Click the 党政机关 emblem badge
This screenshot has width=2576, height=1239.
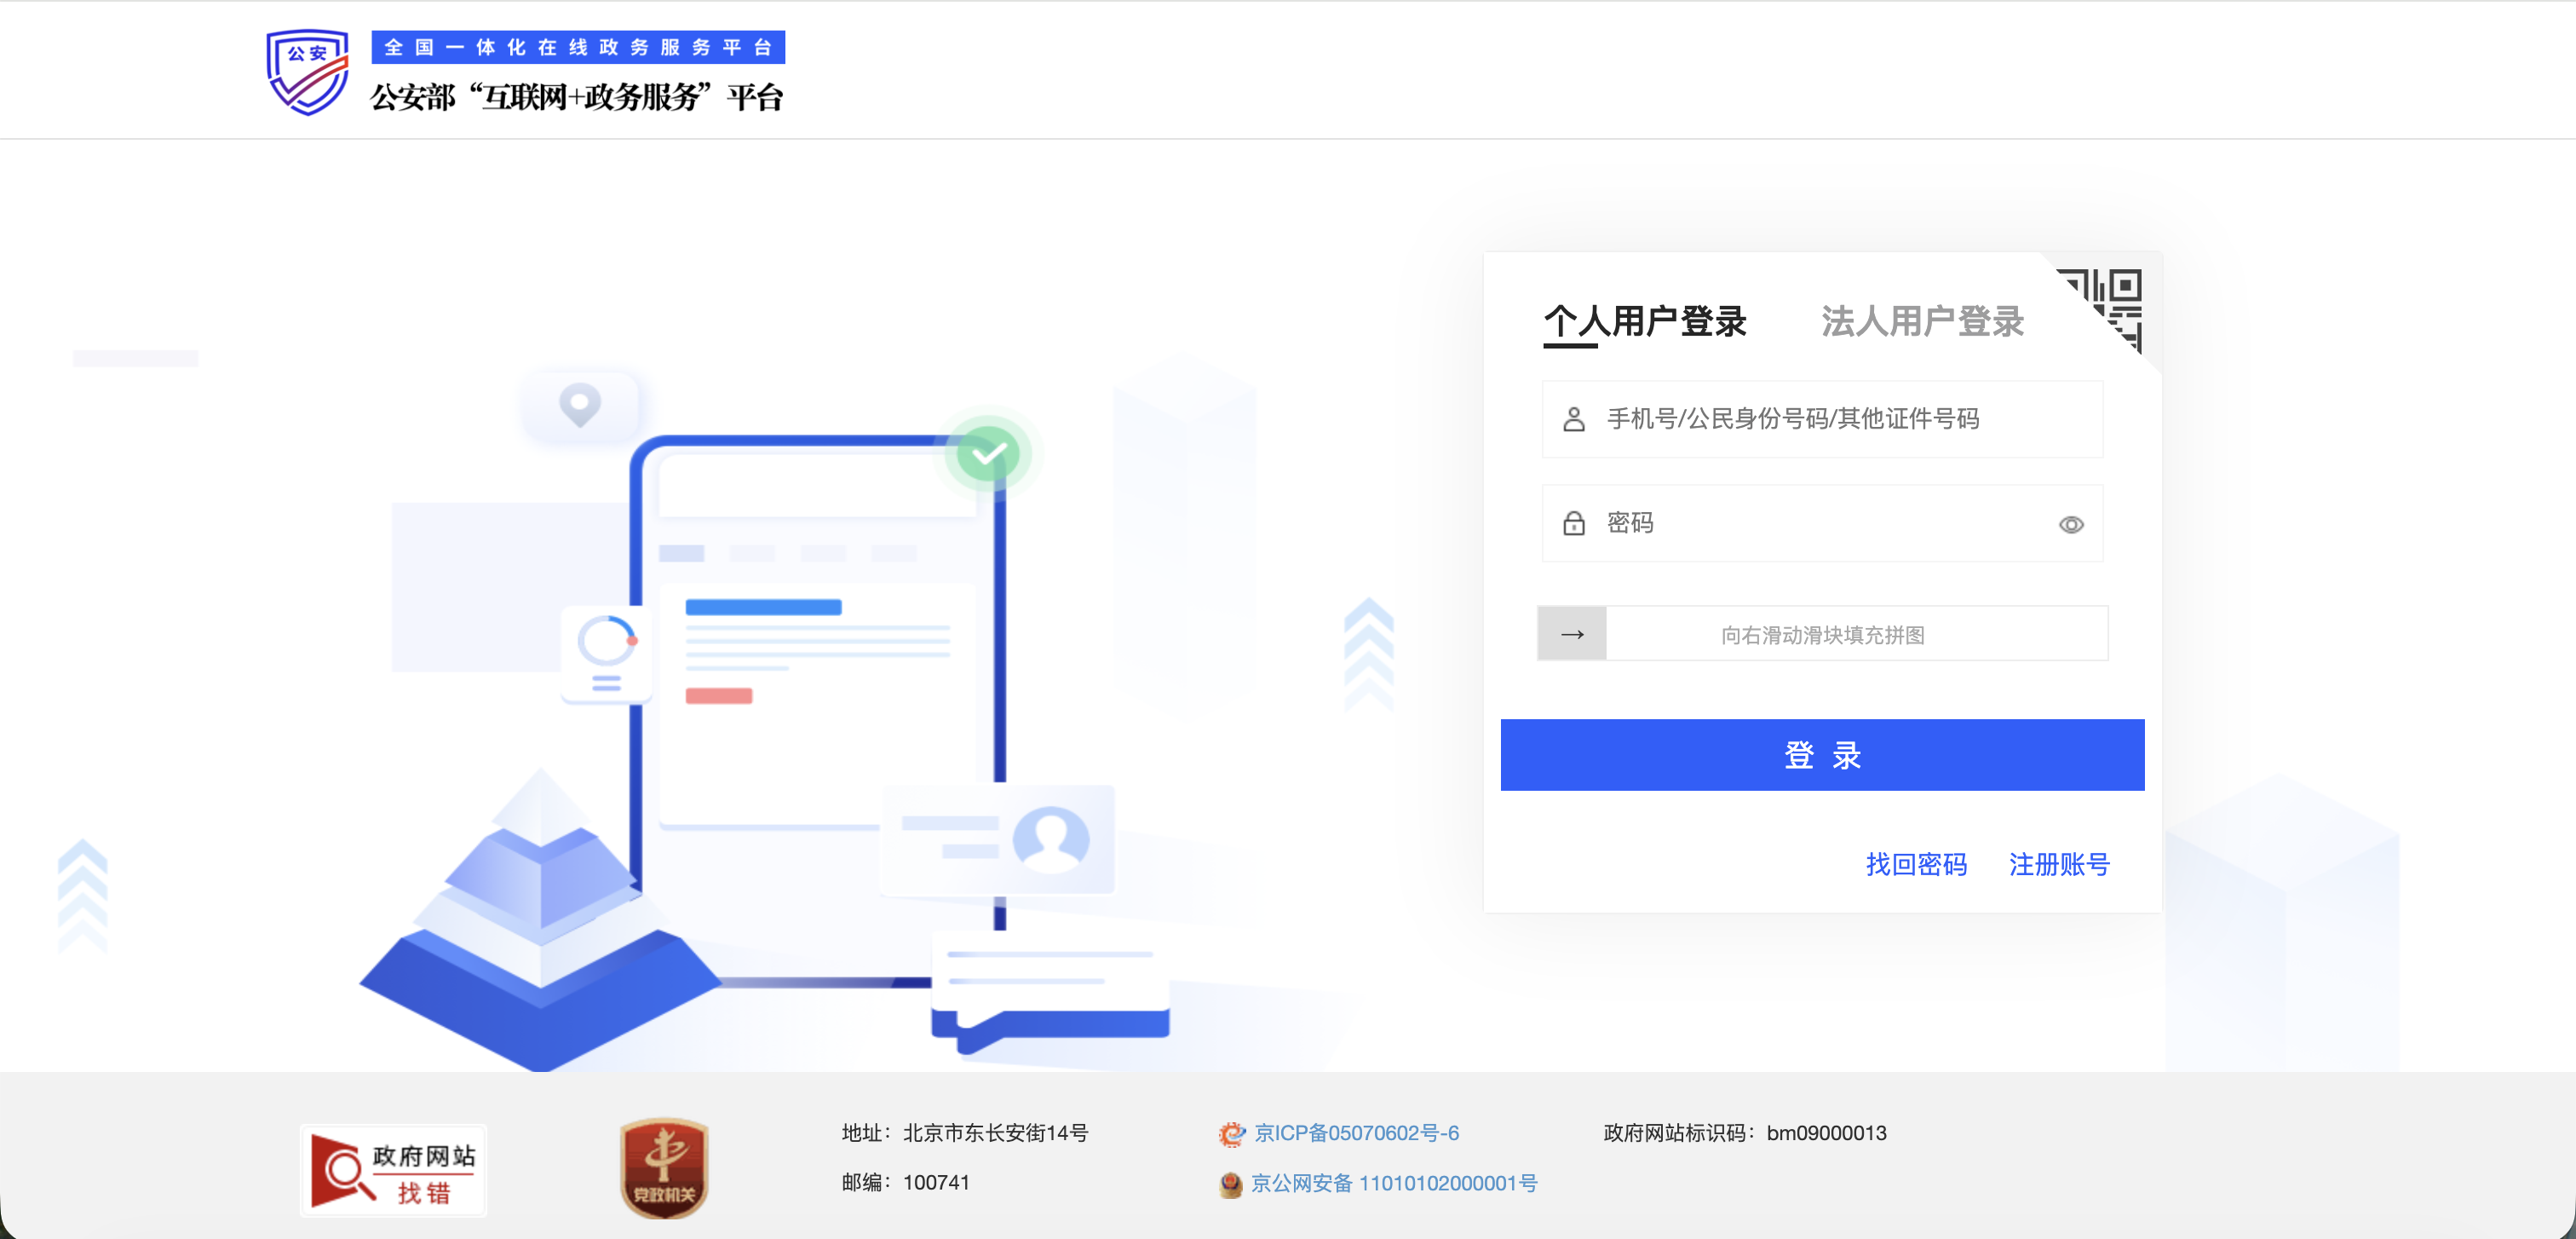(663, 1167)
